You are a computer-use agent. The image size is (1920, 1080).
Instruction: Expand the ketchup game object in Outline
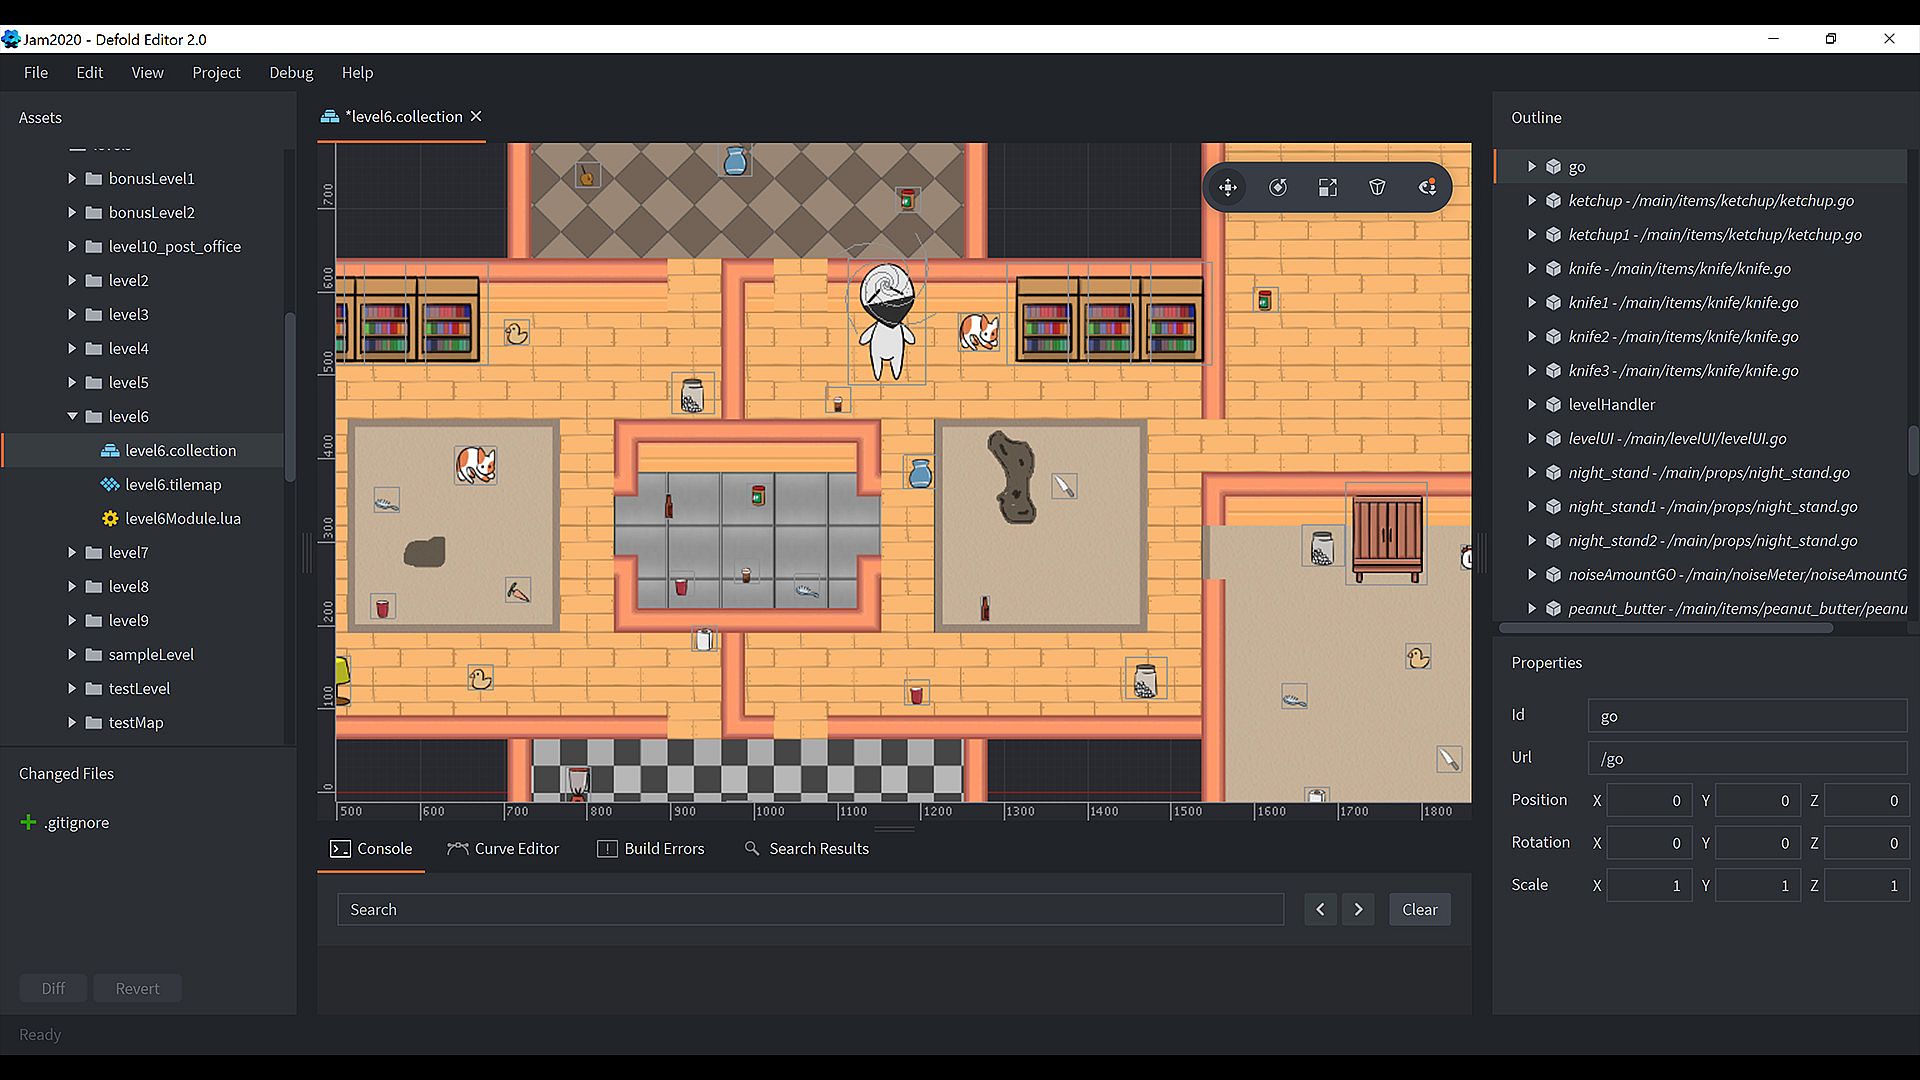(x=1531, y=201)
